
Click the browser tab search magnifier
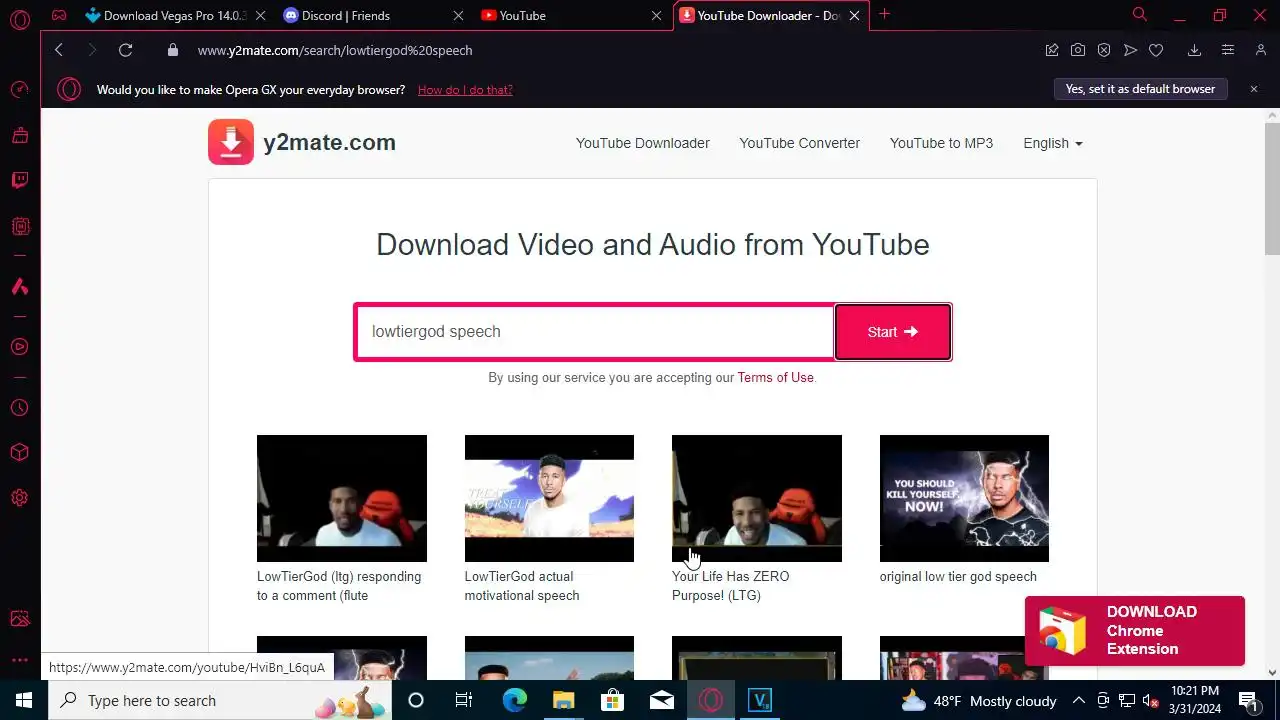click(x=1139, y=14)
